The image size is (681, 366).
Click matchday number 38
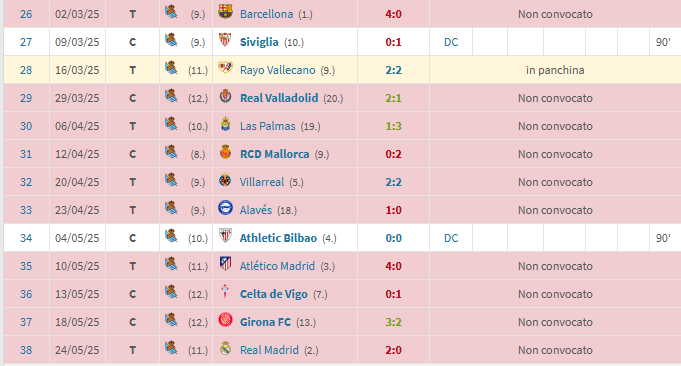click(x=26, y=350)
